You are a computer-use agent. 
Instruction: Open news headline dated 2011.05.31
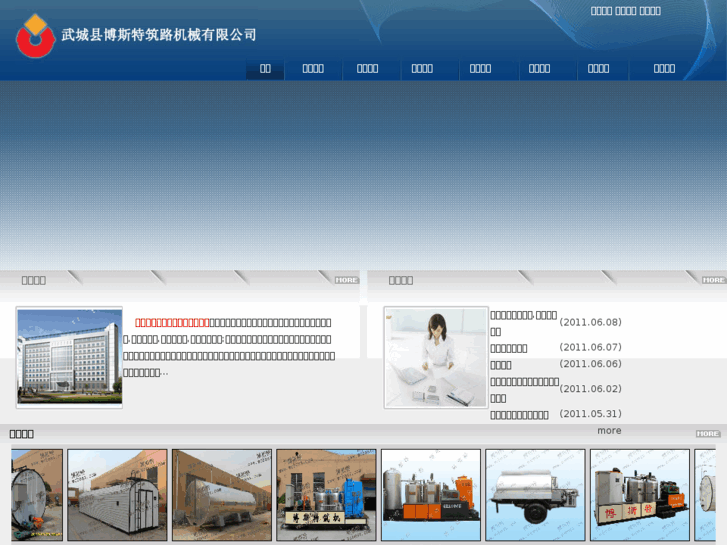click(519, 415)
